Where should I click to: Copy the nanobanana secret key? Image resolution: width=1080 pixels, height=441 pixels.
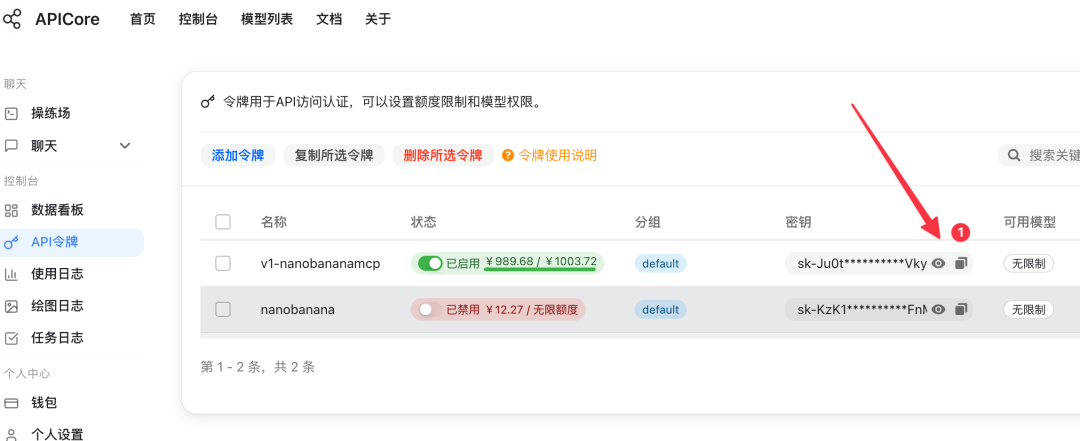[x=962, y=309]
